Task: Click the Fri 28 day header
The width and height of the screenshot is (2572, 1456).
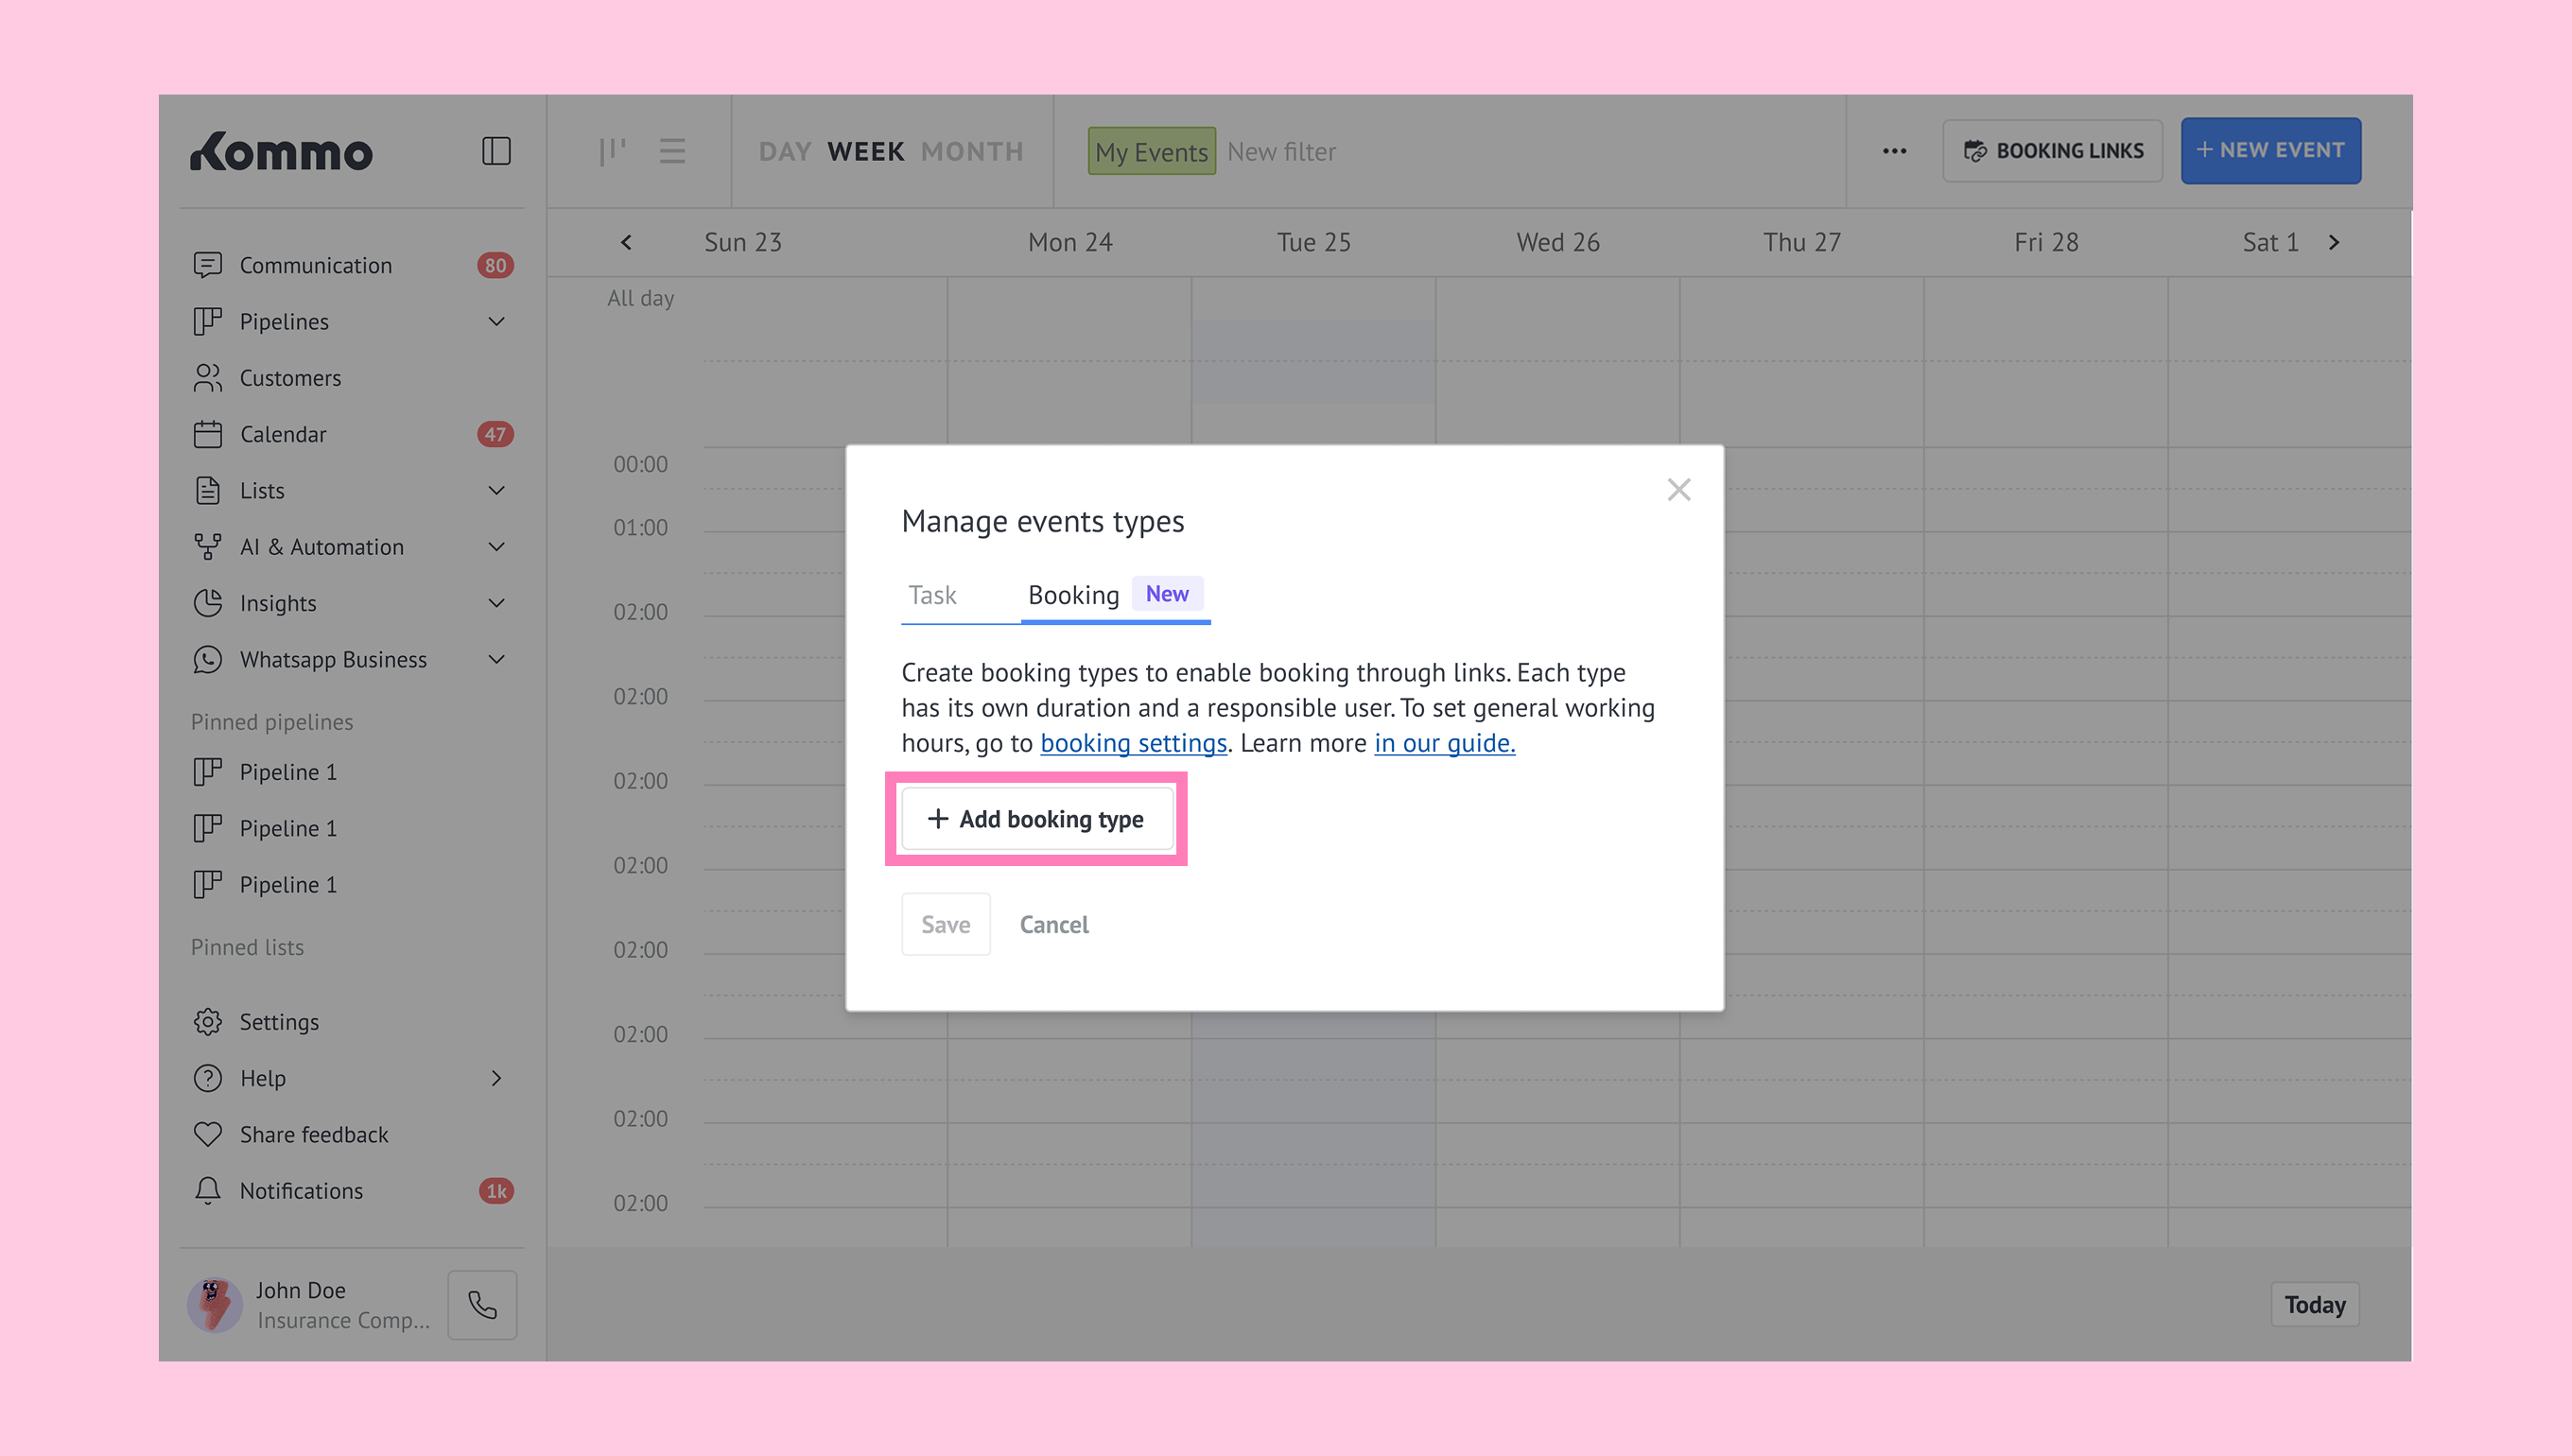Action: click(x=2046, y=242)
